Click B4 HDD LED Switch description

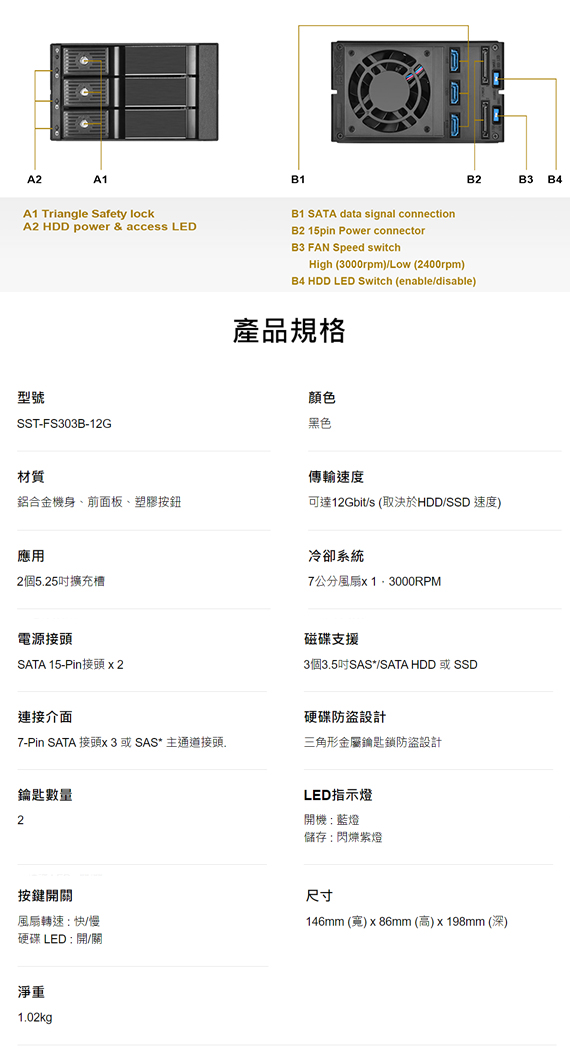384,281
